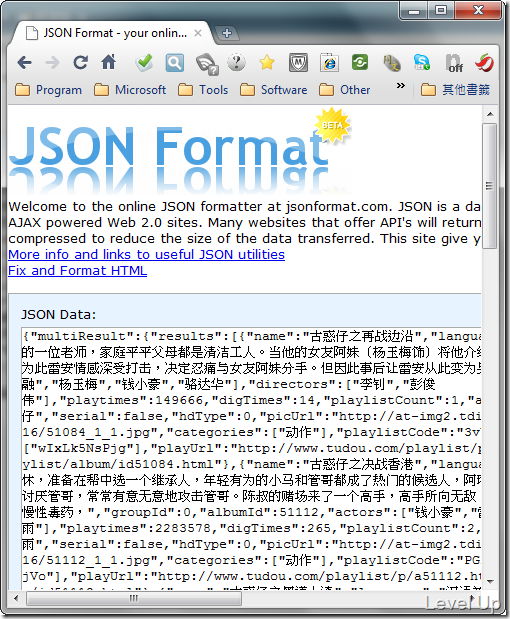This screenshot has height=619, width=510.
Task: Open the Software bookmarks folder
Action: click(274, 90)
